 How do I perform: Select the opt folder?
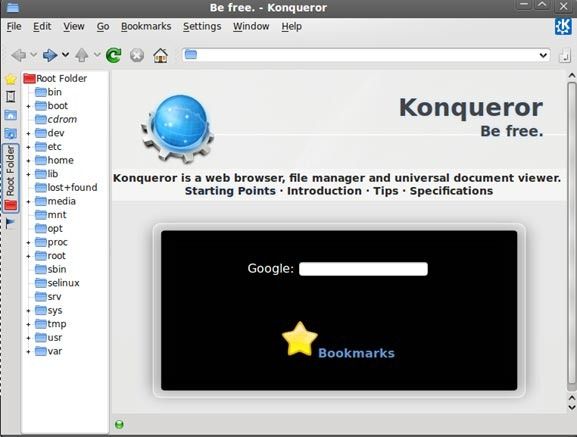click(x=49, y=228)
